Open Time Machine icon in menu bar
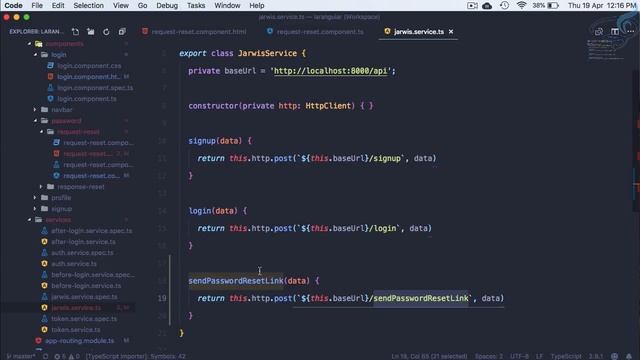Viewport: 640px width, 360px height. tap(504, 5)
